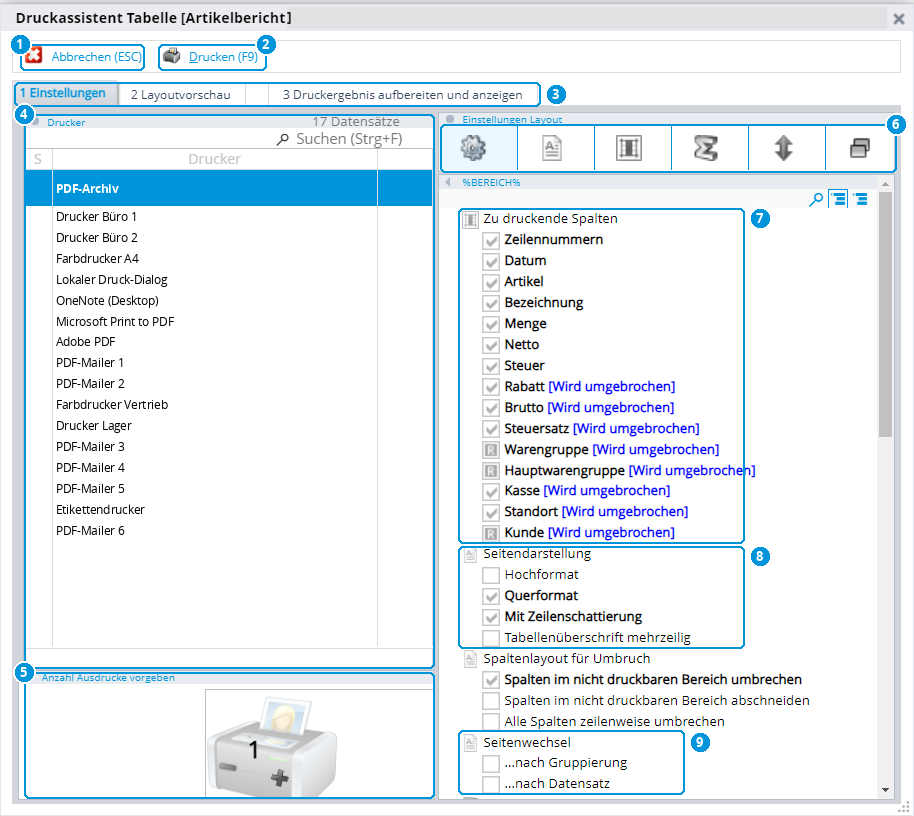914x816 pixels.
Task: Click the magnifier icon above the settings tree
Action: click(816, 199)
